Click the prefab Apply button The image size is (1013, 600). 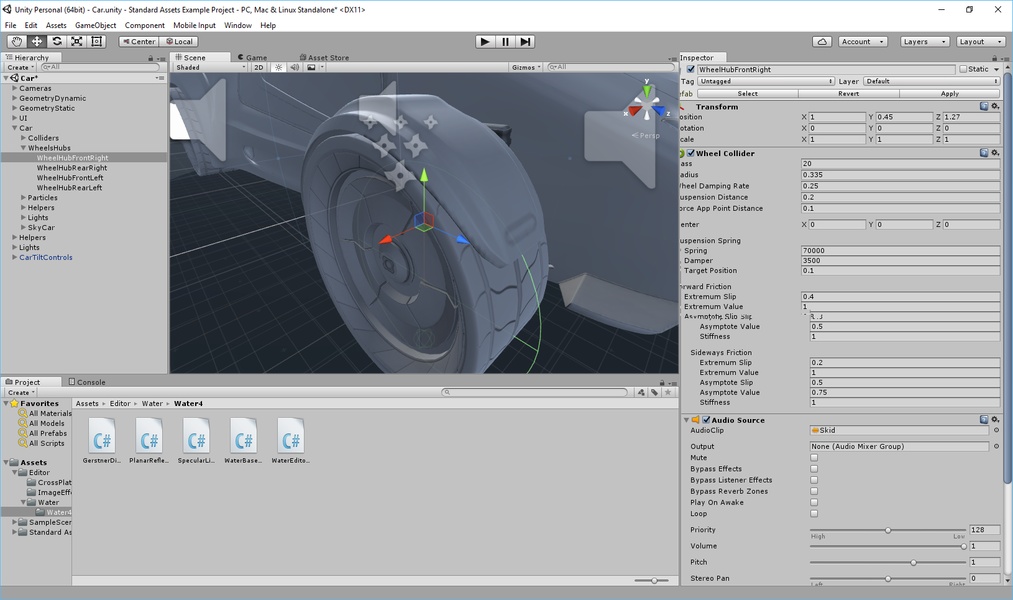950,93
